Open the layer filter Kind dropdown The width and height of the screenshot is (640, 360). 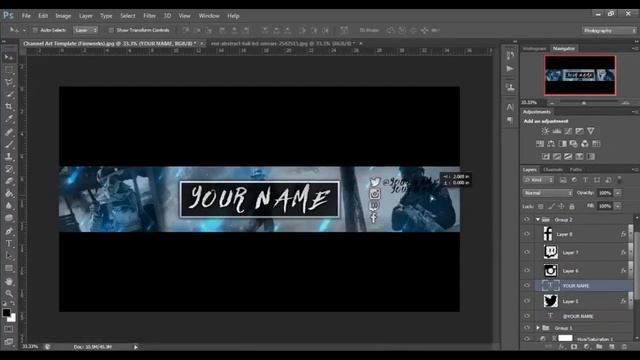(538, 180)
